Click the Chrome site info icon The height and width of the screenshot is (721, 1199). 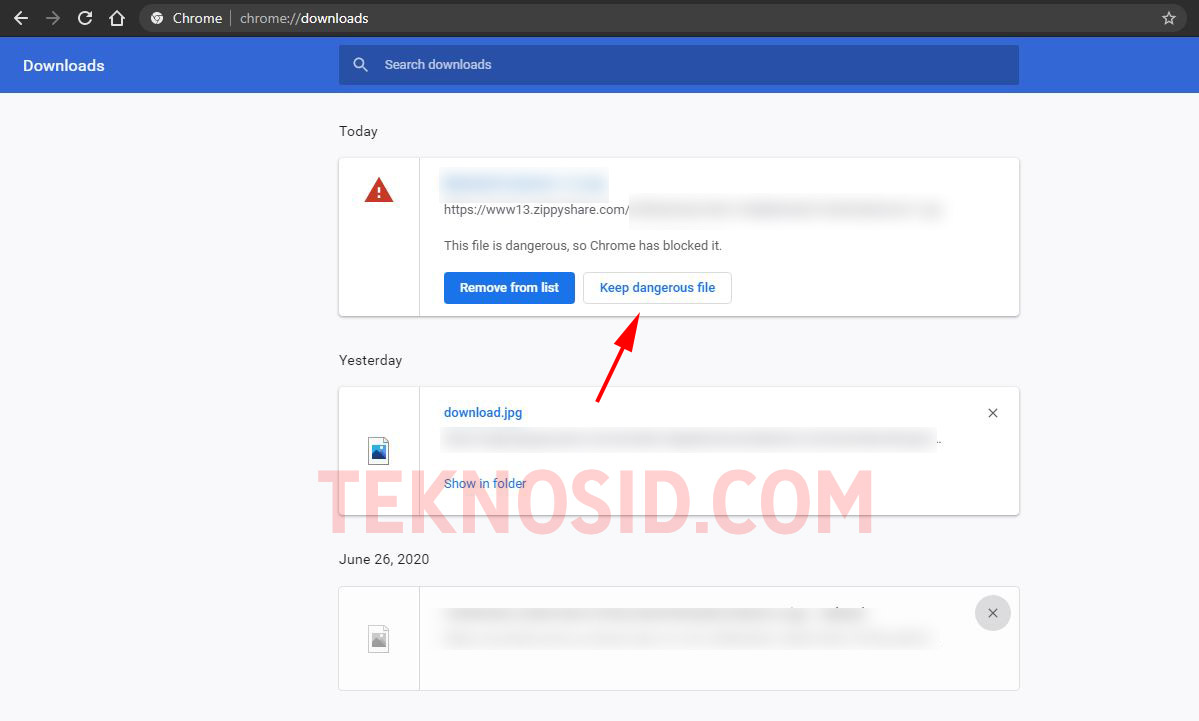coord(157,18)
